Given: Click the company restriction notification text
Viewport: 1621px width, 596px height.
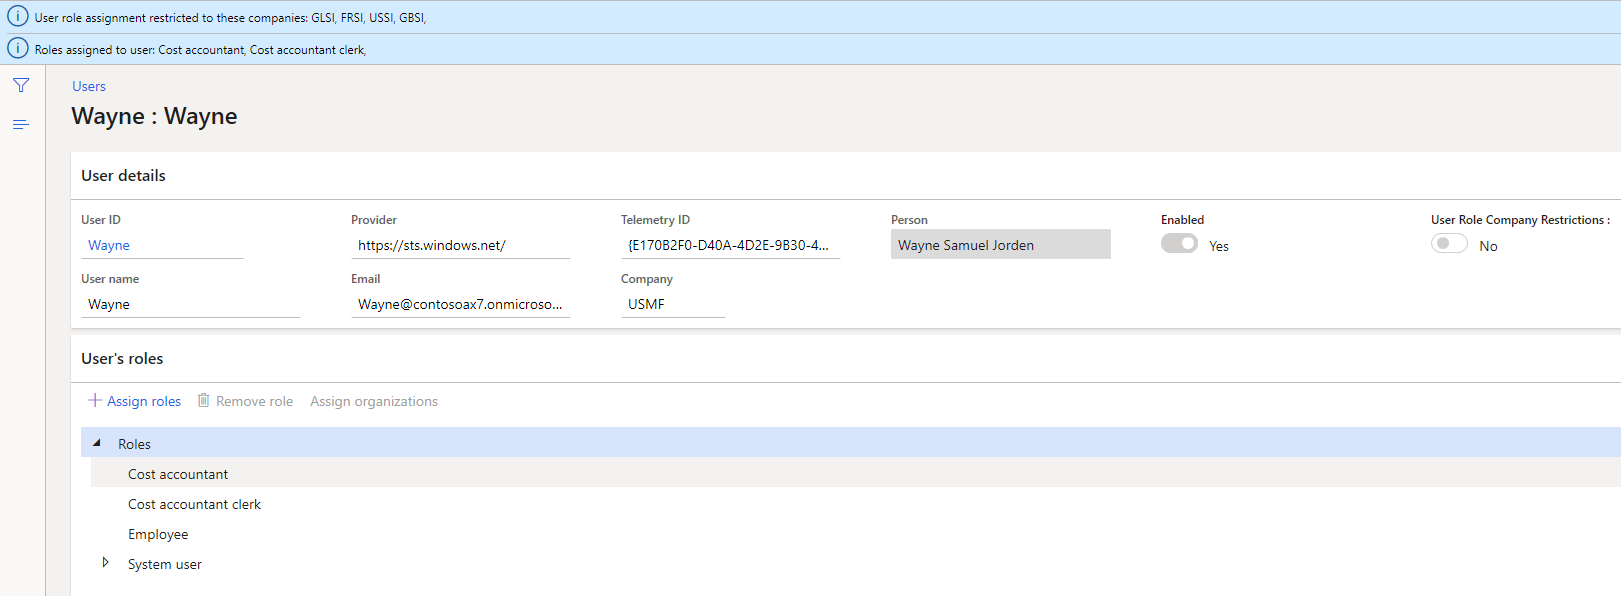Looking at the screenshot, I should (x=230, y=18).
